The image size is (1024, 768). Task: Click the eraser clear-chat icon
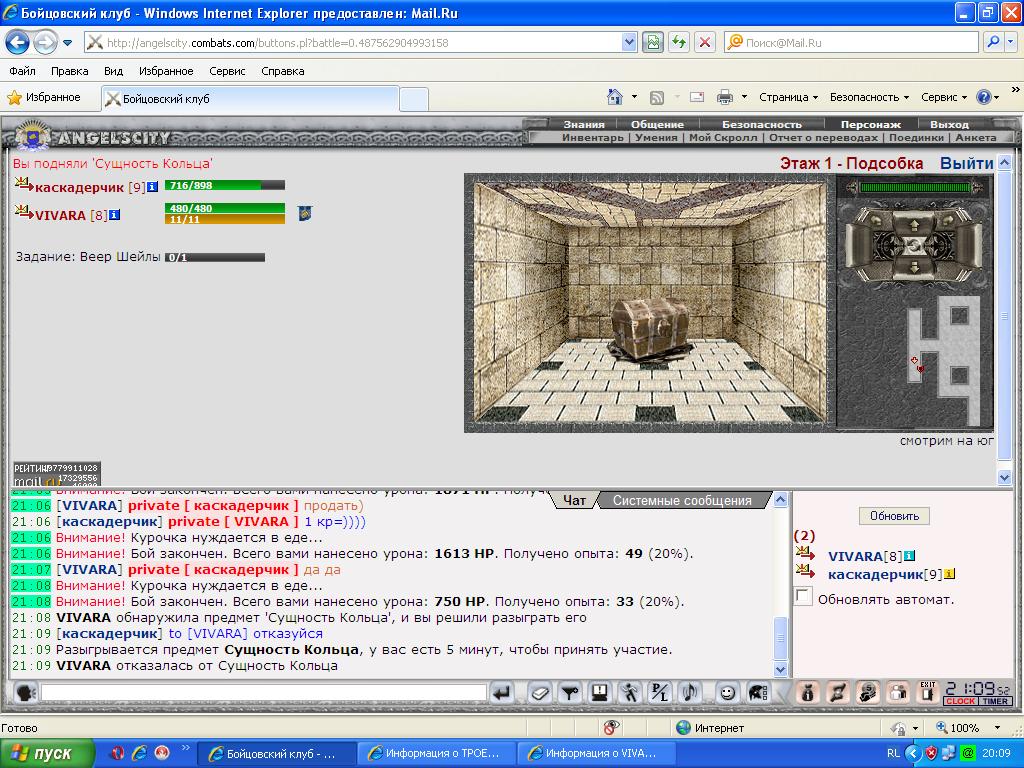tap(539, 693)
